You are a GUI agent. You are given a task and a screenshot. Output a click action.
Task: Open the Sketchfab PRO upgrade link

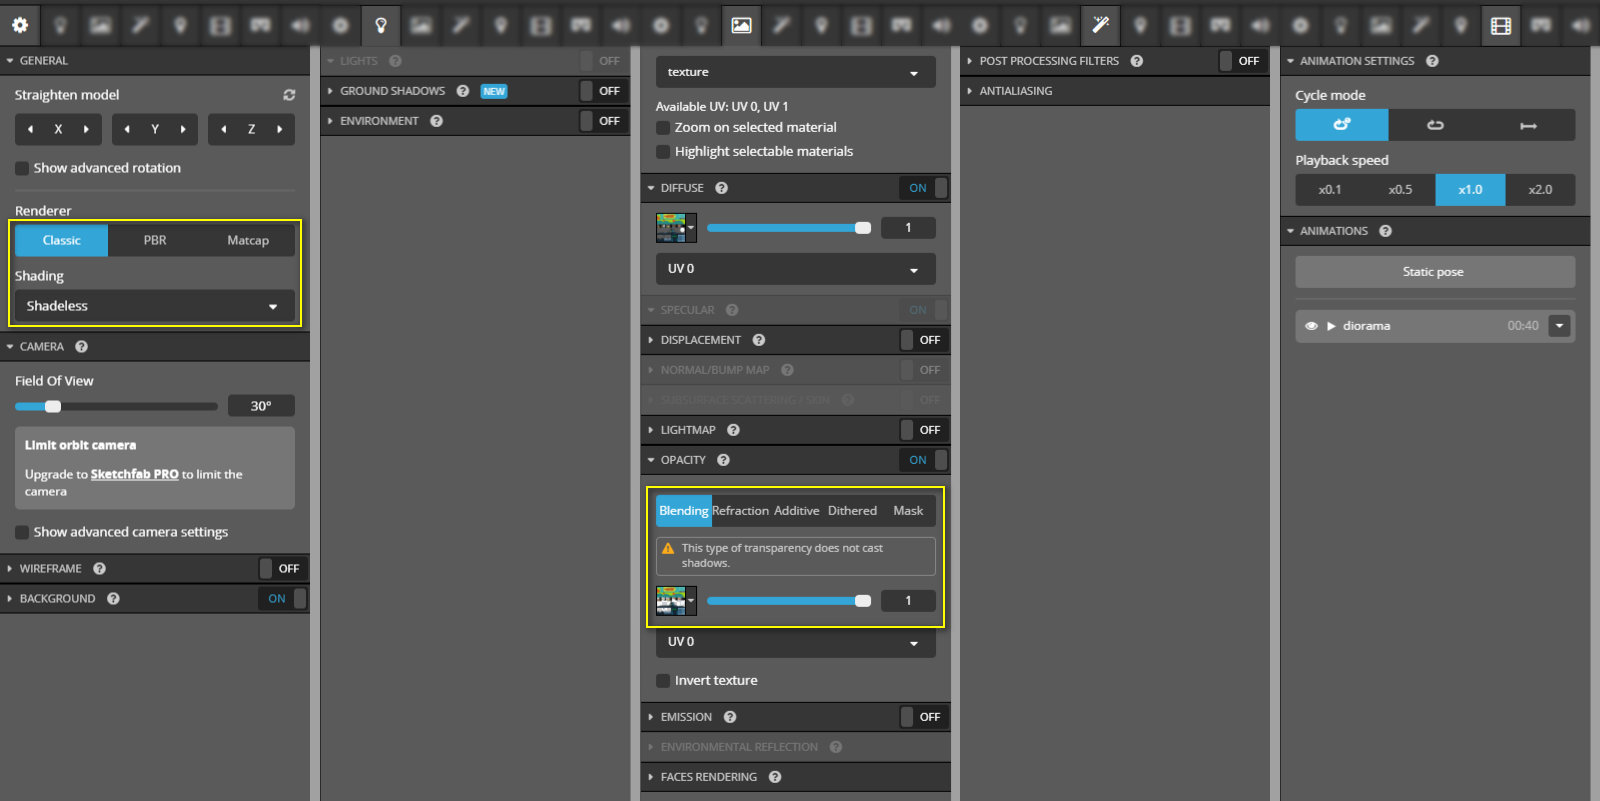pos(134,474)
